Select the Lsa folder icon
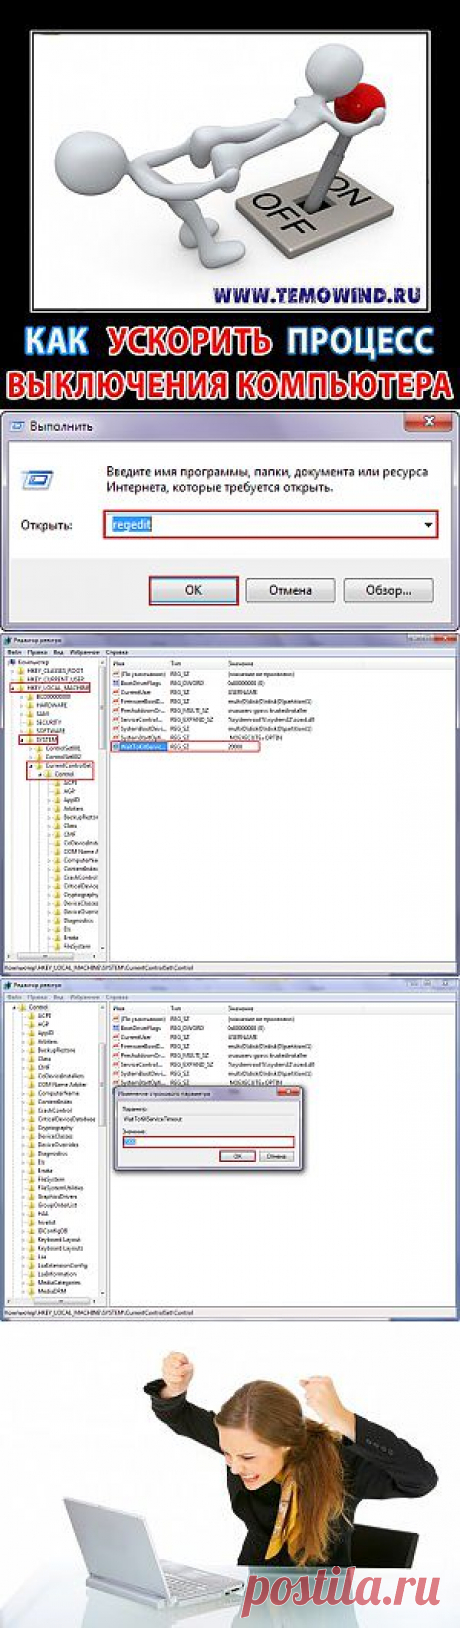This screenshot has height=1628, width=460. [32, 1256]
